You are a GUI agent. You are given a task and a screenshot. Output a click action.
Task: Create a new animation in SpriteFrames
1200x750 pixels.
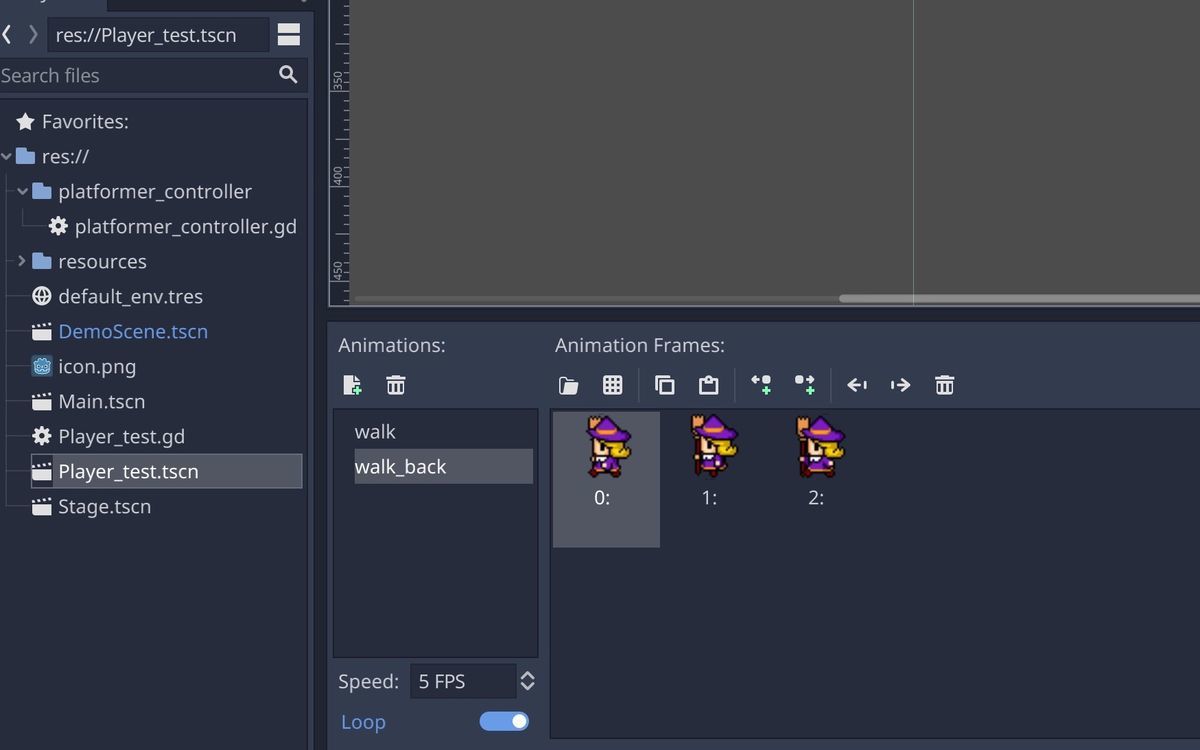coord(352,385)
